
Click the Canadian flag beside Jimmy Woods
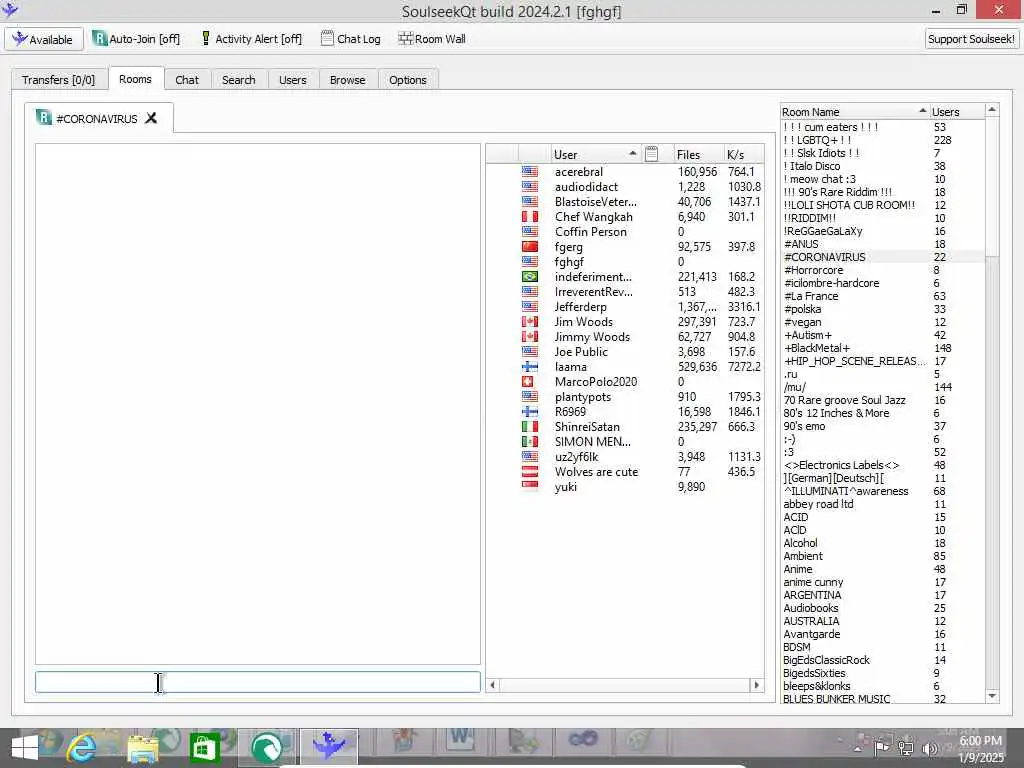pos(530,337)
